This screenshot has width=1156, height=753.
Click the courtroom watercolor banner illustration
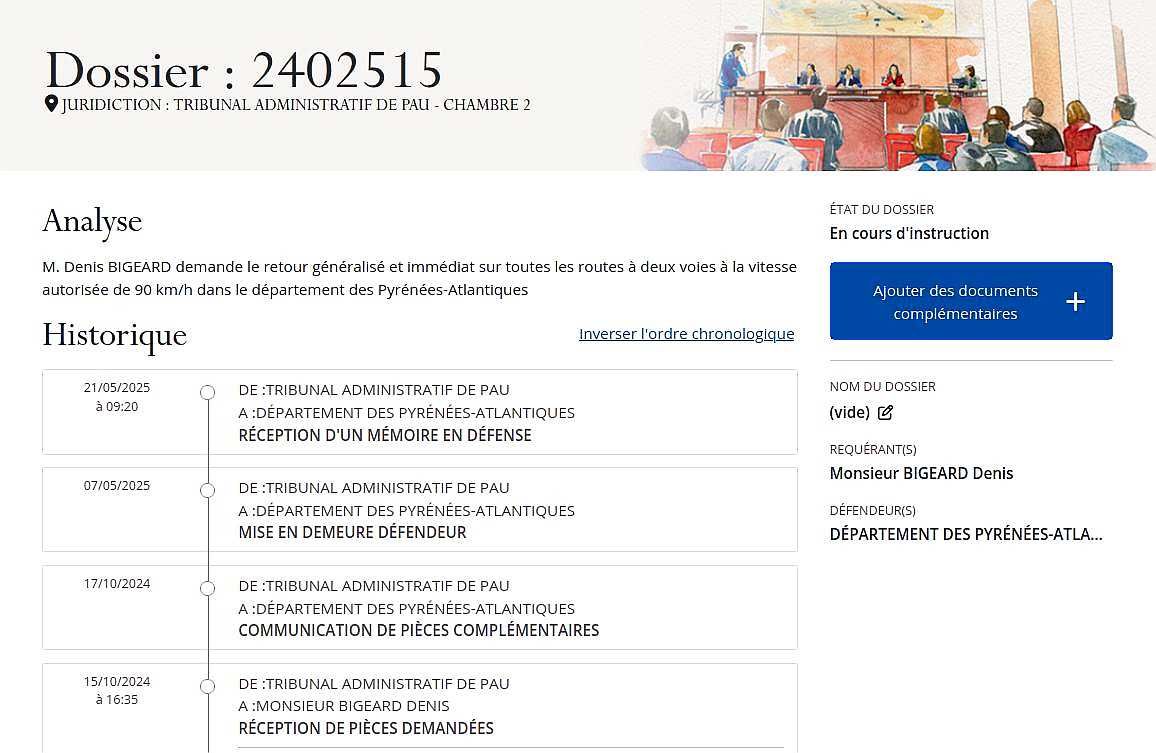(x=896, y=85)
